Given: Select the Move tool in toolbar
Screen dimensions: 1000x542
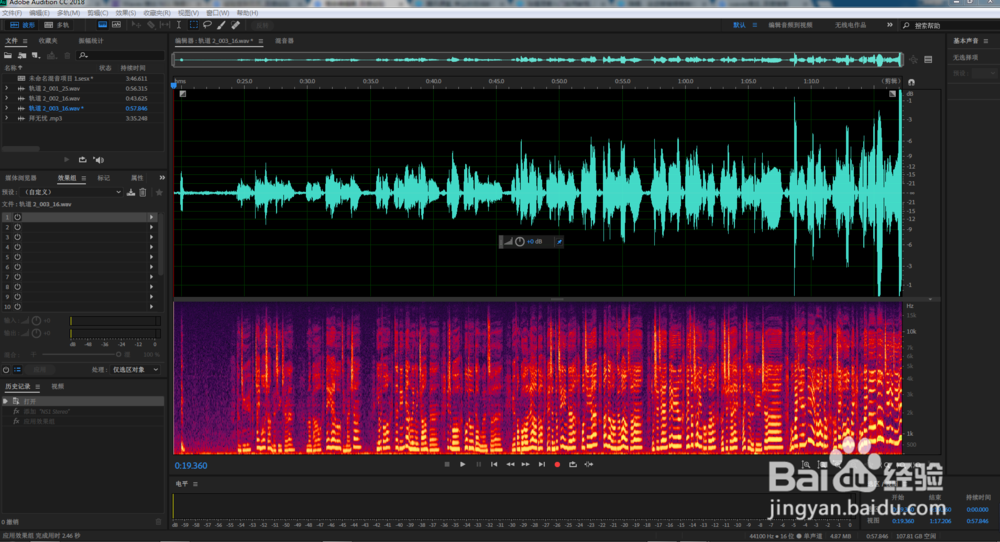Looking at the screenshot, I should pos(136,25).
